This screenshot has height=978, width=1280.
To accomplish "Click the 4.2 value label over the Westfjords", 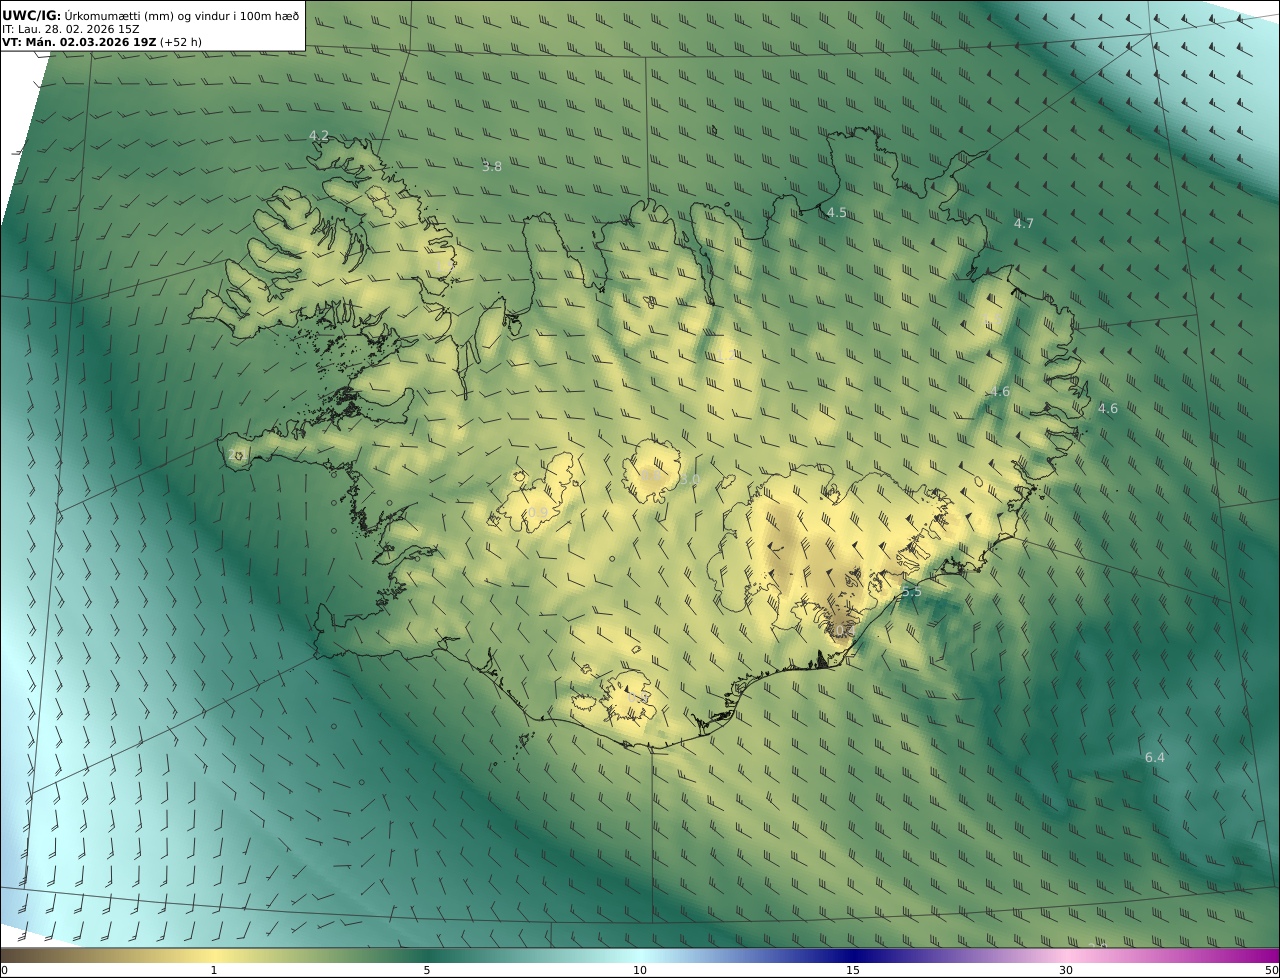I will pyautogui.click(x=318, y=136).
